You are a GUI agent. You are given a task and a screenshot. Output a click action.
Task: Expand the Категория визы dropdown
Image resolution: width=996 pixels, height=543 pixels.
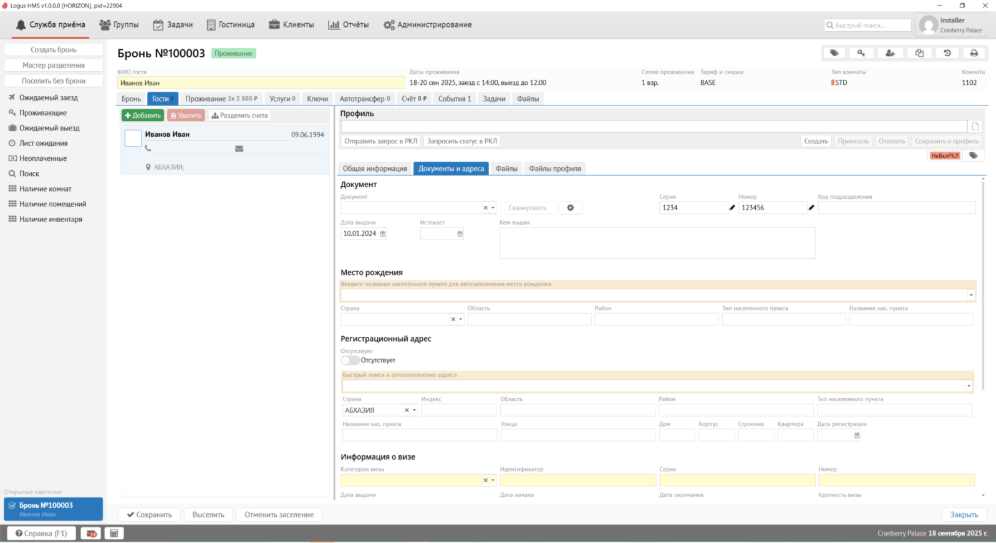[492, 481]
